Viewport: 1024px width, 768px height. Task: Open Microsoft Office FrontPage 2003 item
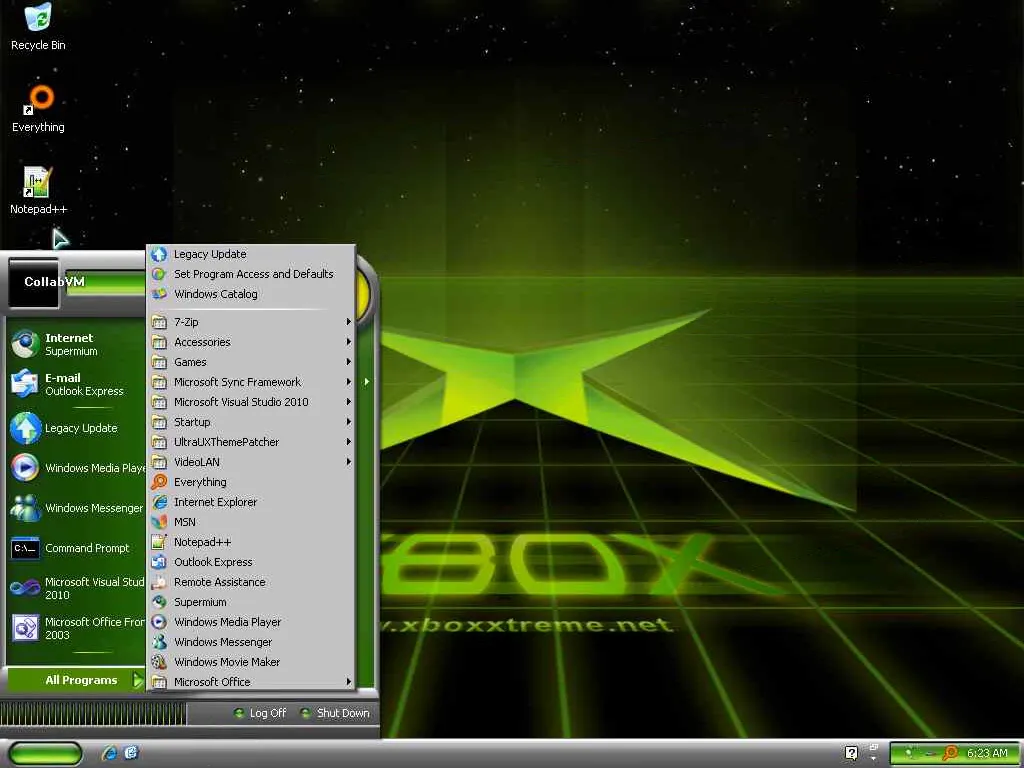[76, 628]
